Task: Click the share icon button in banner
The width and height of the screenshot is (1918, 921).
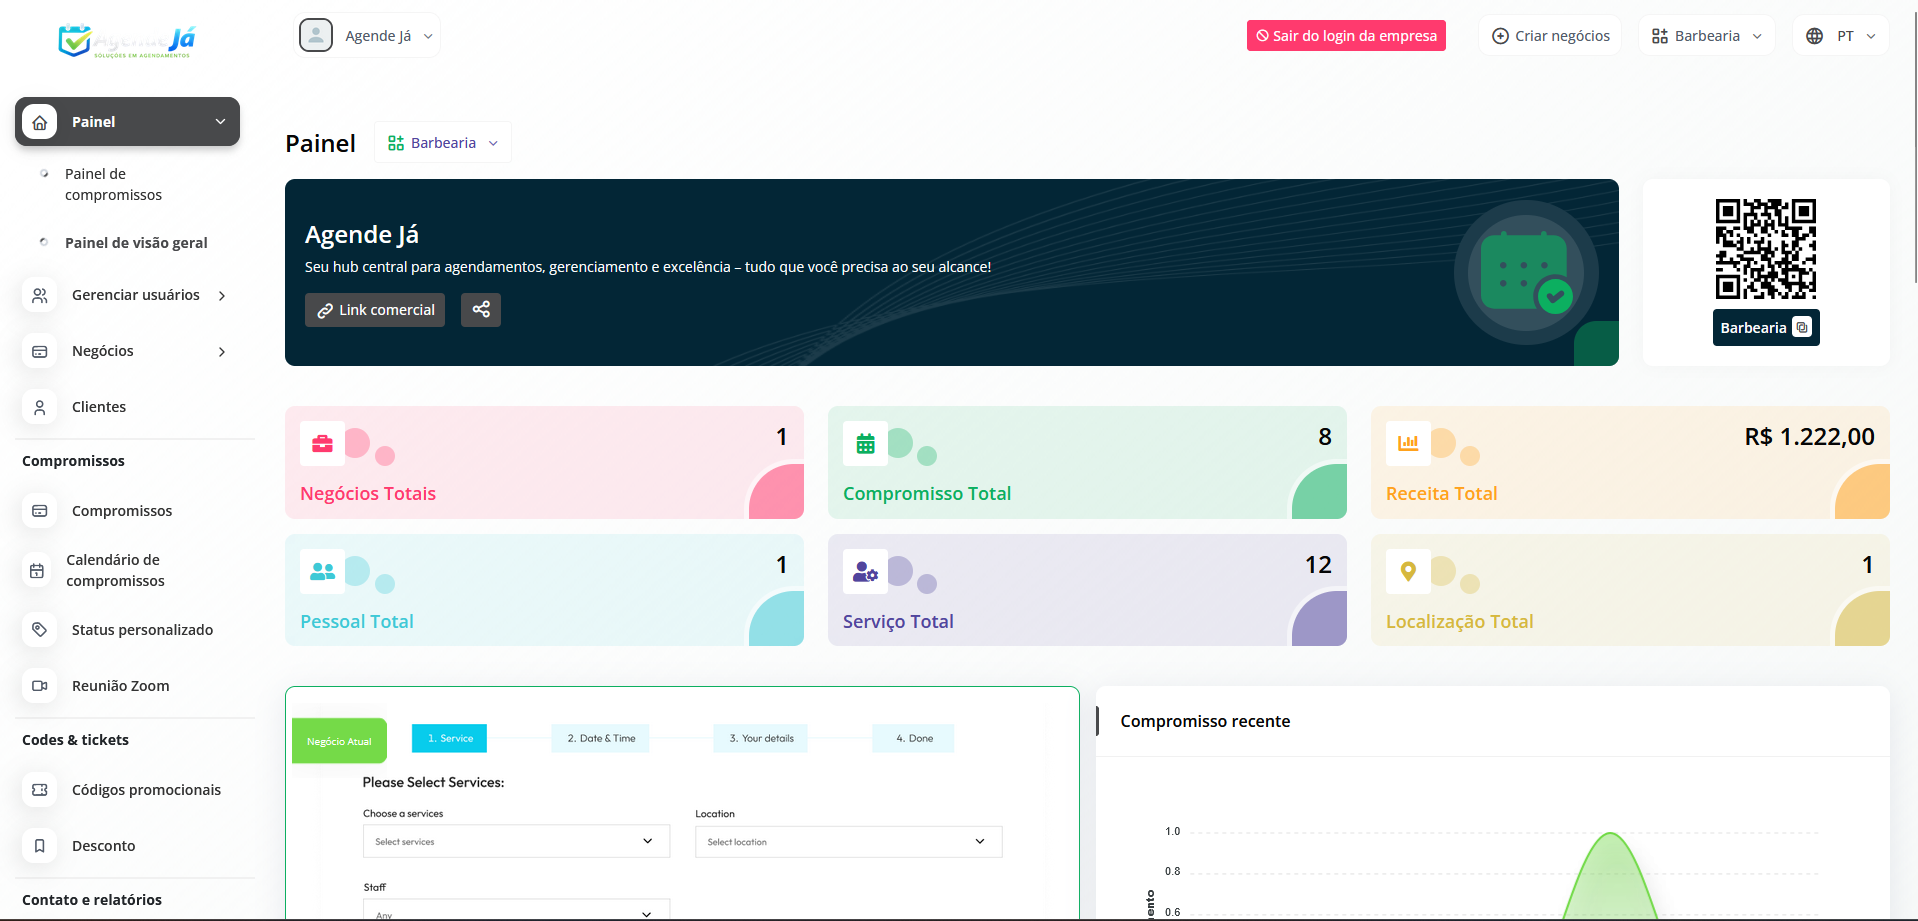Action: pyautogui.click(x=481, y=310)
